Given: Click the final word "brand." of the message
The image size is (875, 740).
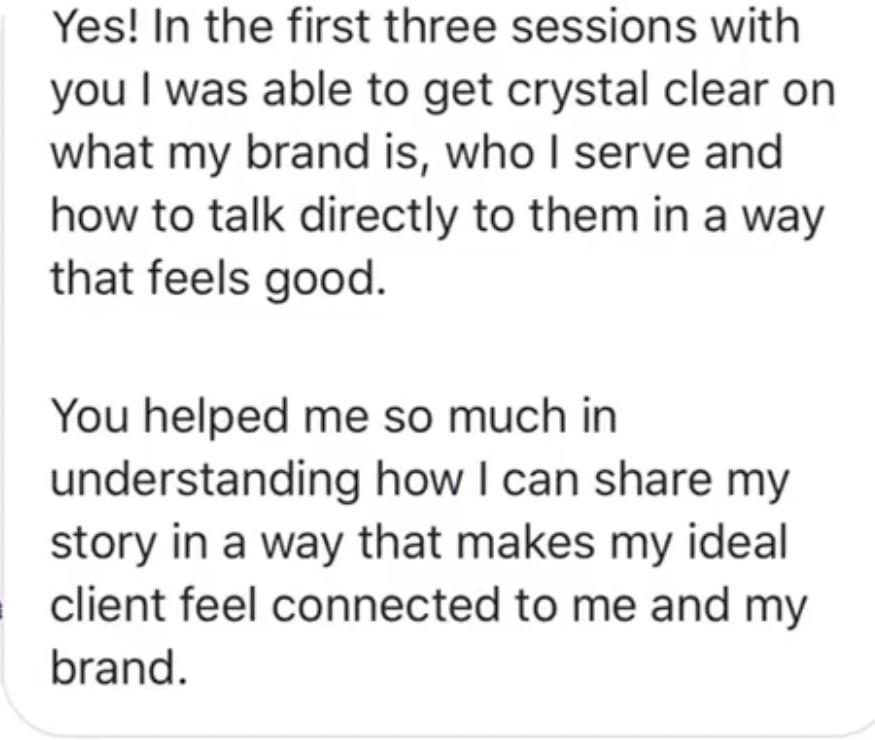Looking at the screenshot, I should [118, 667].
